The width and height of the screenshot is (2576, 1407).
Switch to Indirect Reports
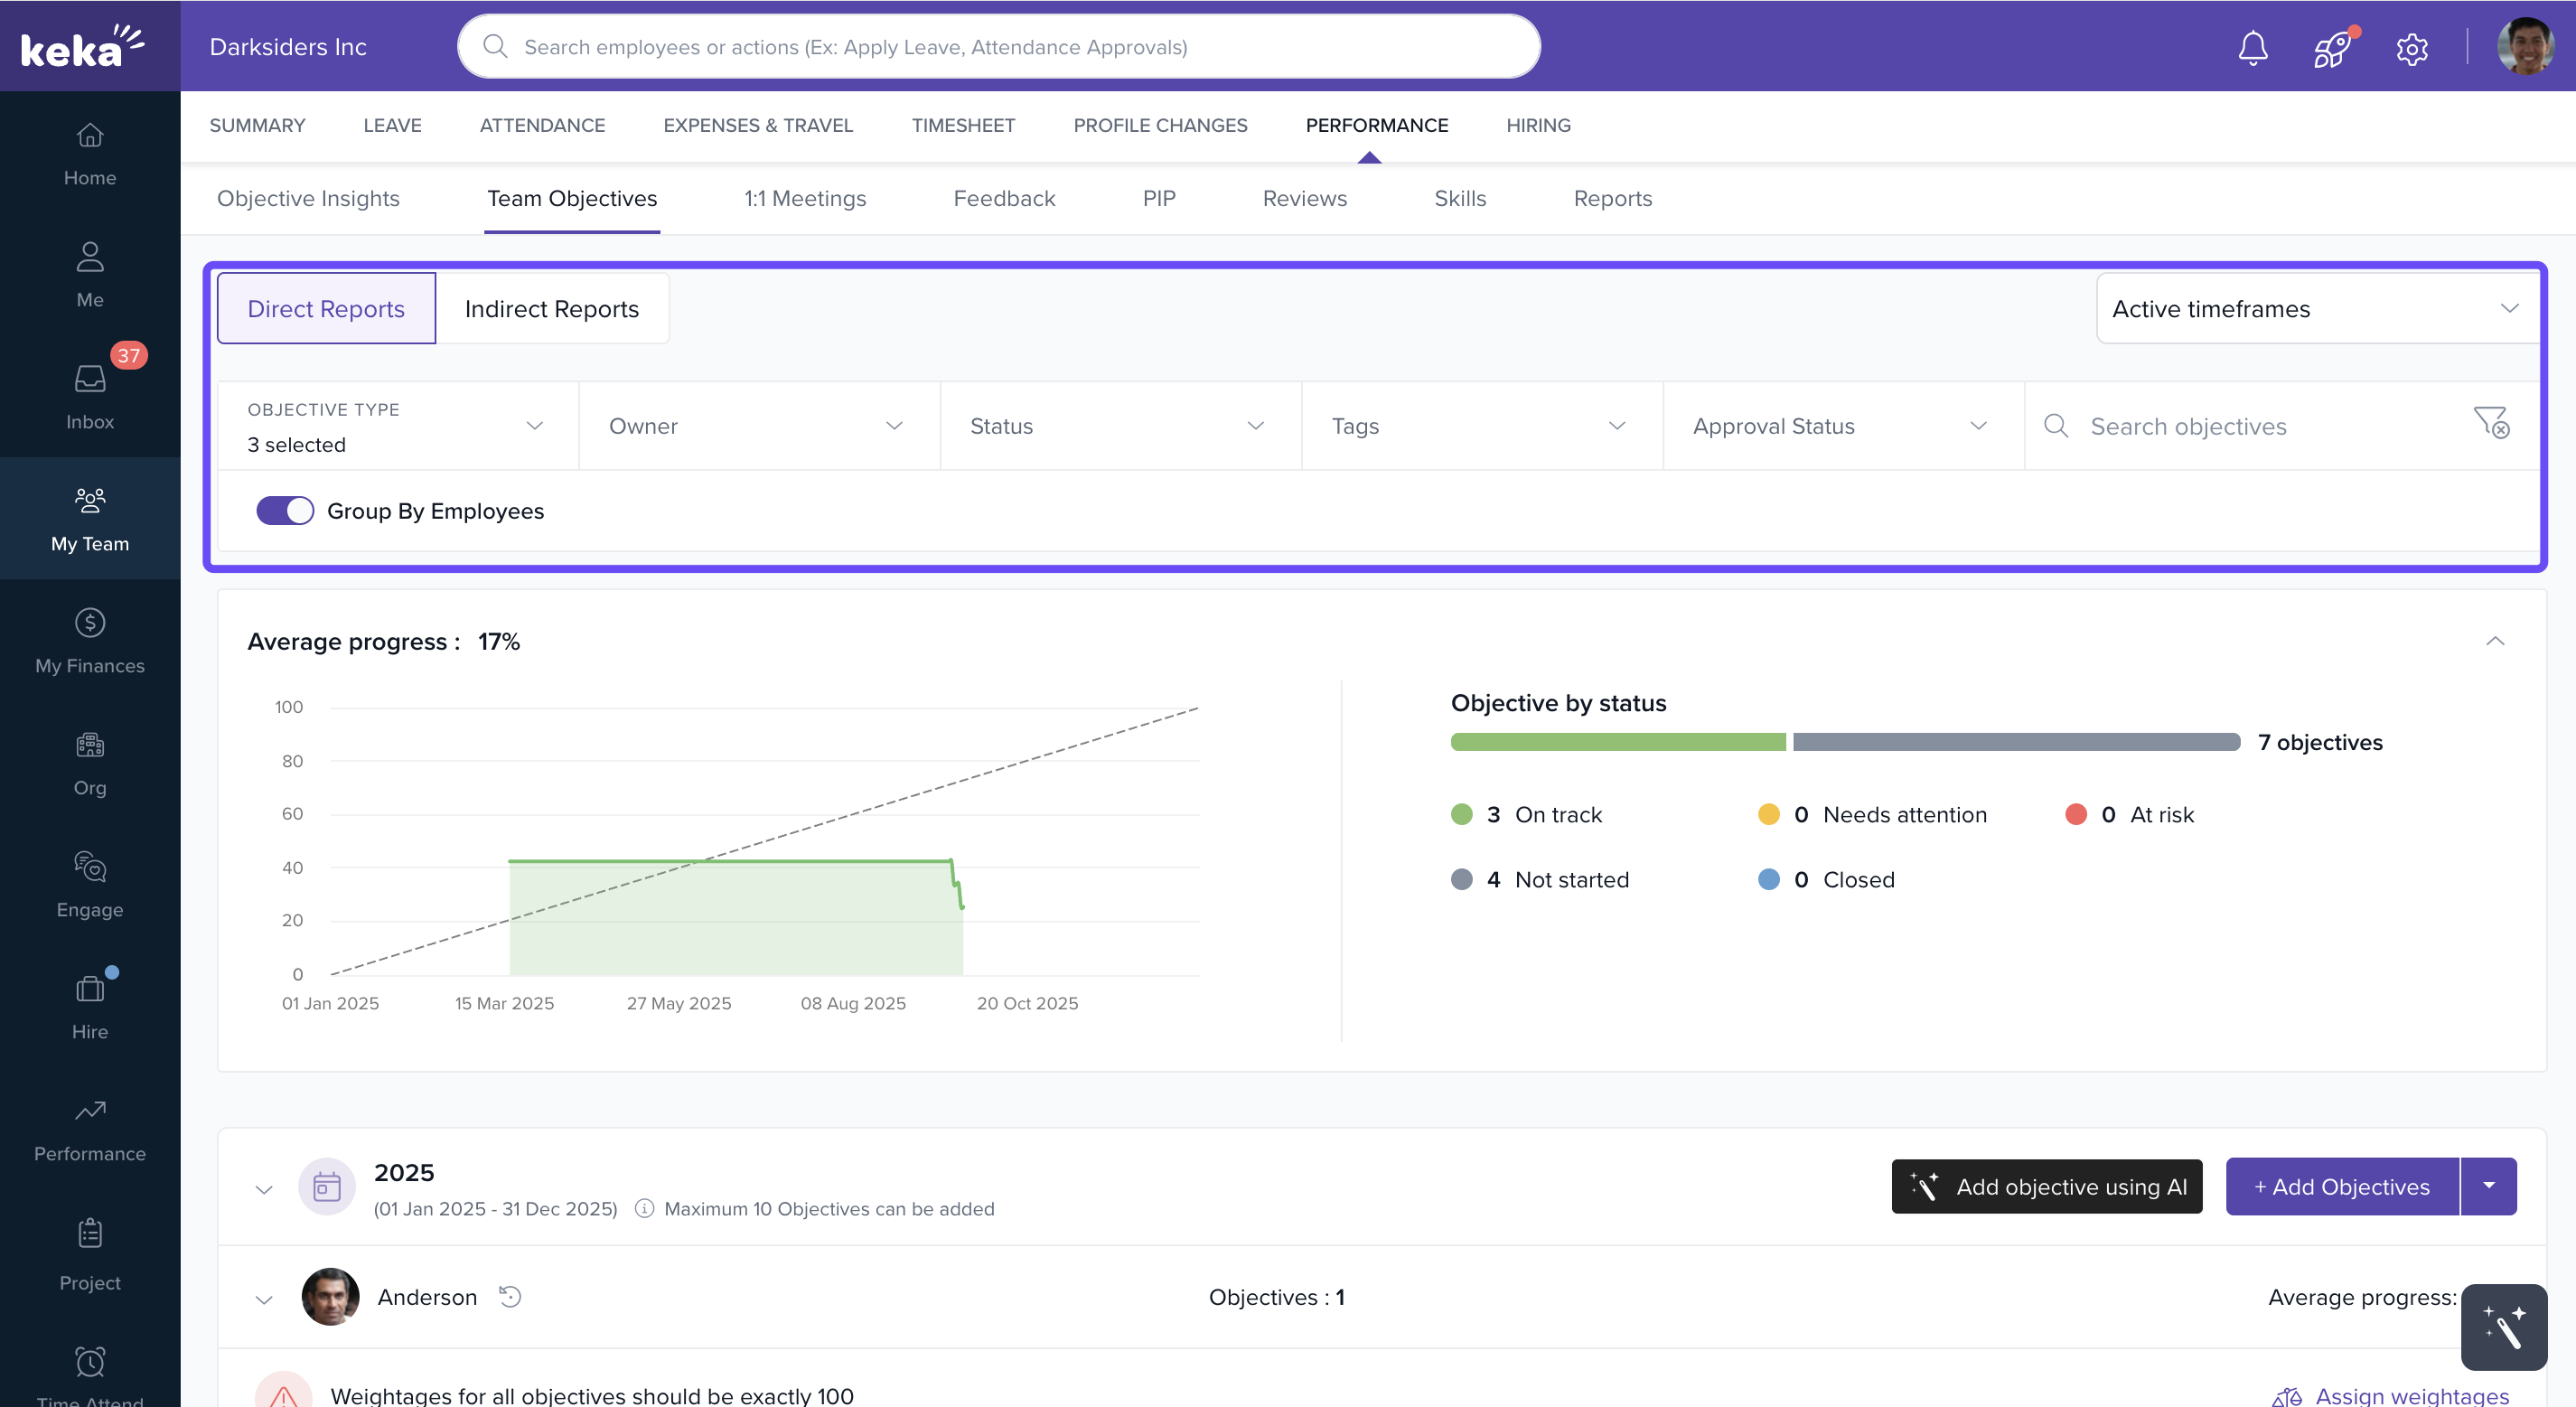tap(551, 309)
